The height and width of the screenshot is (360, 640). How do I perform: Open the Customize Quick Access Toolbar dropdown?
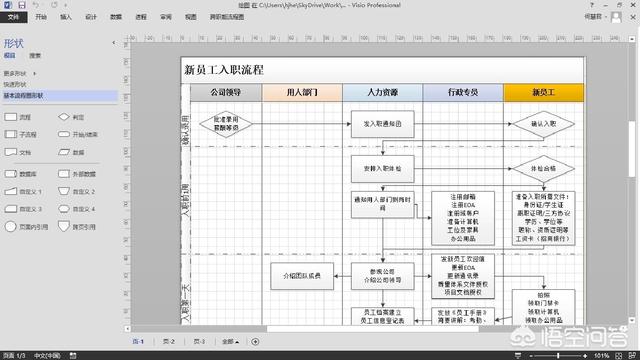[x=65, y=6]
